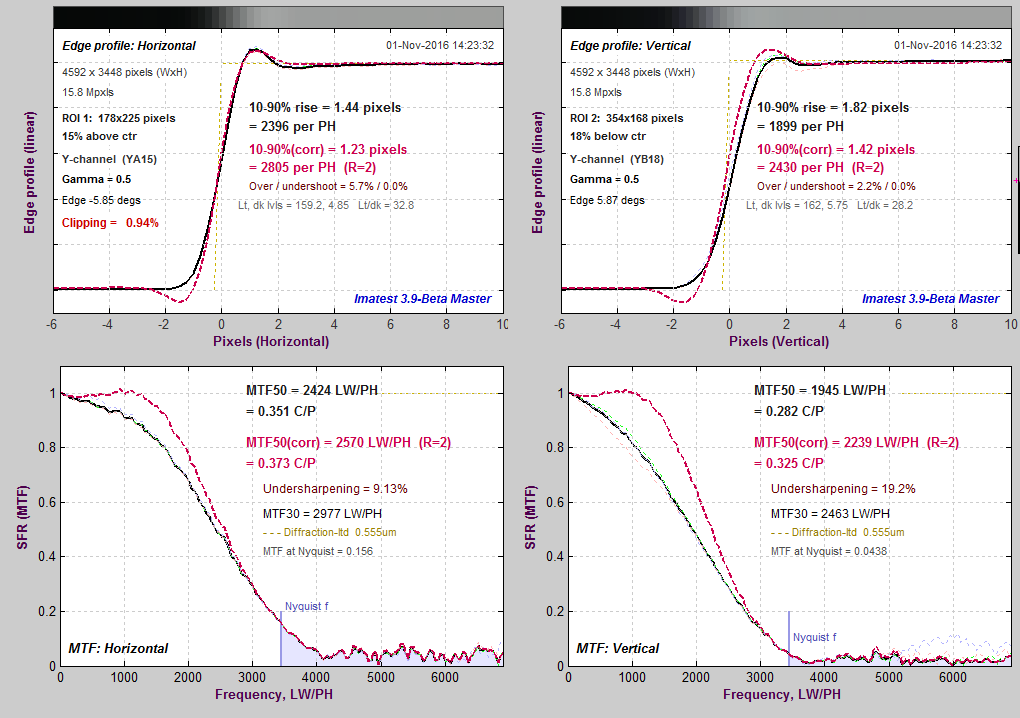Viewport: 1020px width, 718px height.
Task: Click 'MTF50 = 2424 LW/PH' value
Action: (312, 390)
